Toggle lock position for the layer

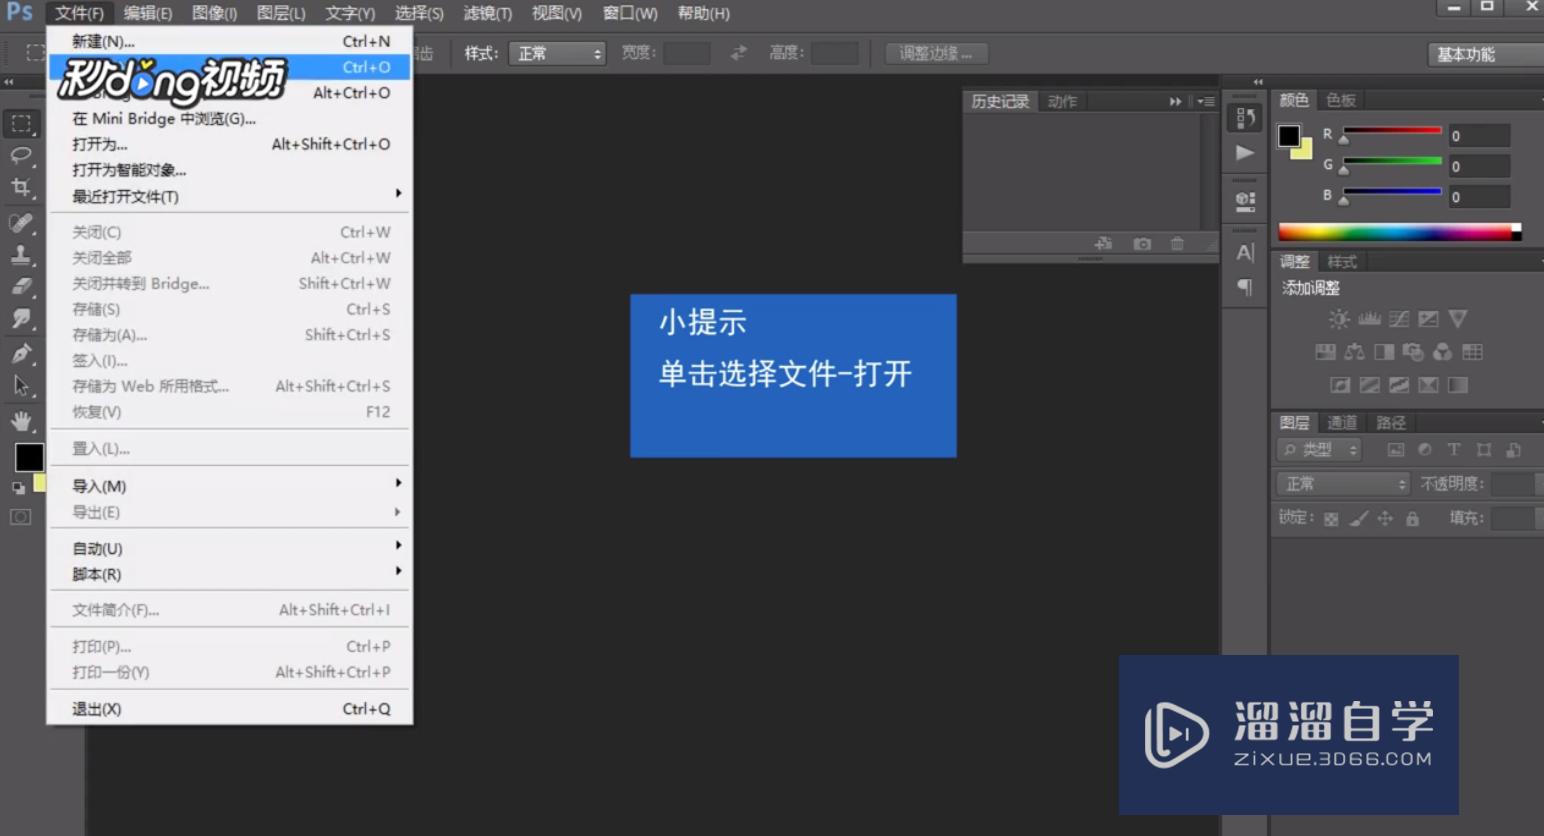1386,519
